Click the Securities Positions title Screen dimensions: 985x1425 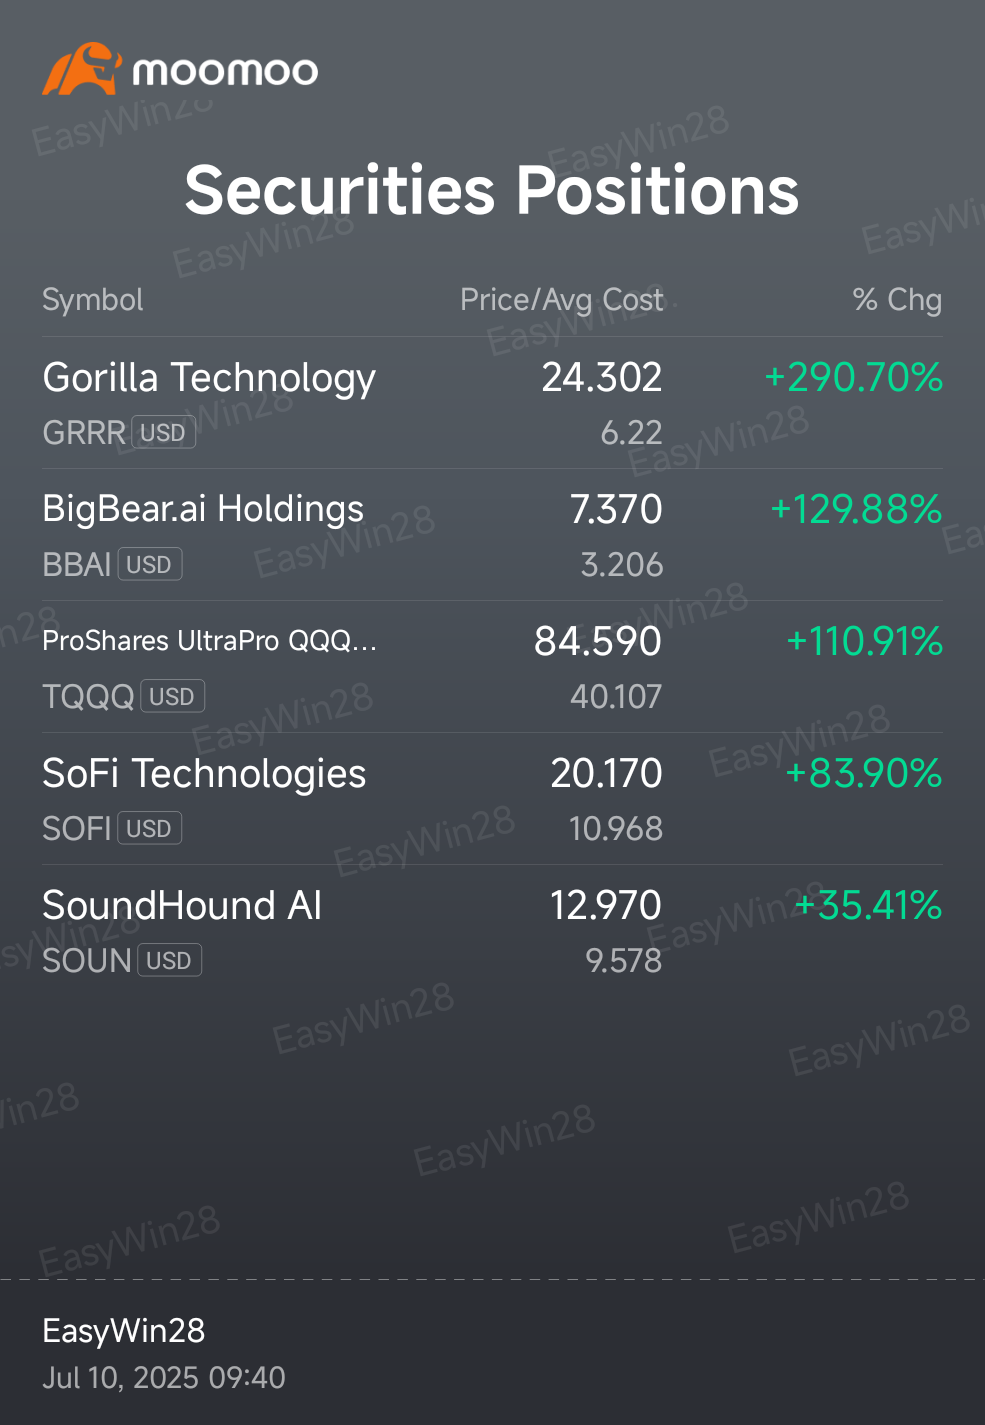[x=492, y=190]
